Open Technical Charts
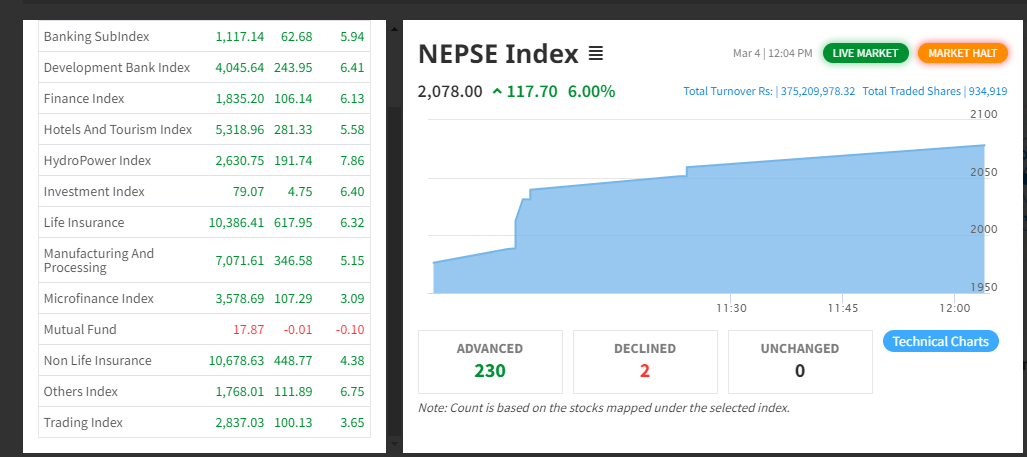 coord(941,341)
